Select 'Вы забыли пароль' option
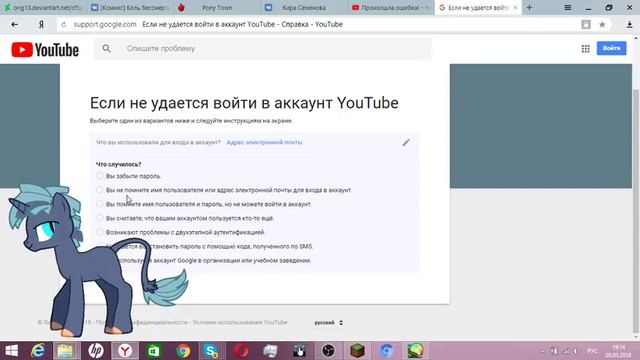Viewport: 640px width, 360px height. [x=129, y=176]
